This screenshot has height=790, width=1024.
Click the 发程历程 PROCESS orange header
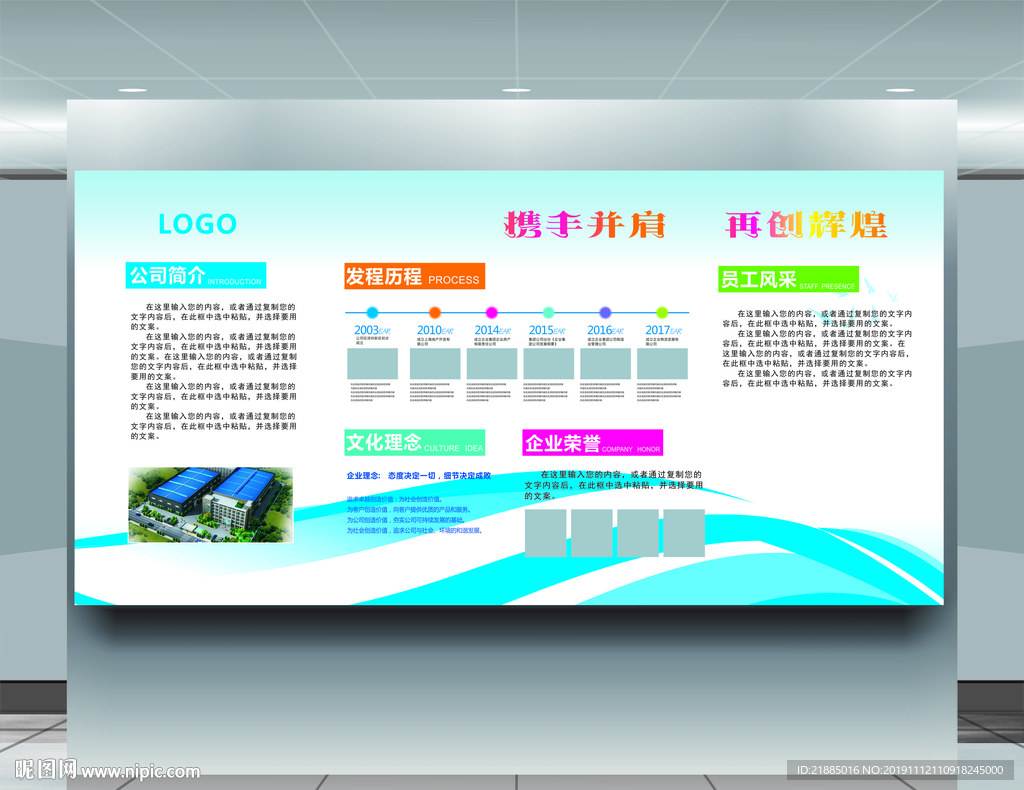pyautogui.click(x=415, y=276)
